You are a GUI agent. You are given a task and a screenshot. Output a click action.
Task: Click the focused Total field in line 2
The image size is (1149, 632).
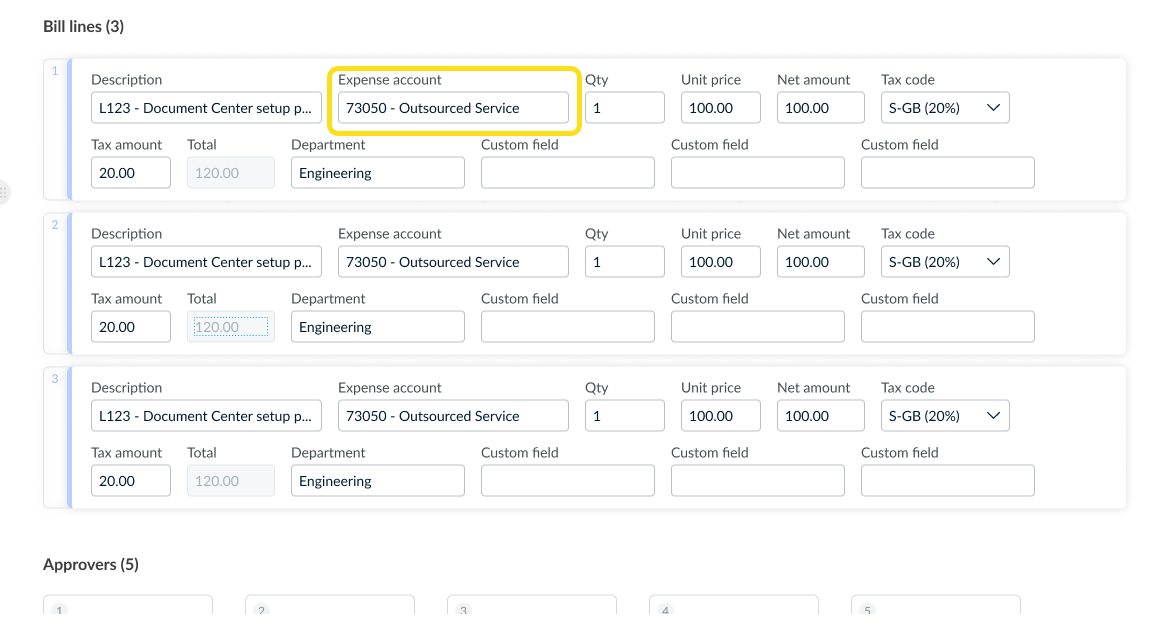click(x=231, y=327)
